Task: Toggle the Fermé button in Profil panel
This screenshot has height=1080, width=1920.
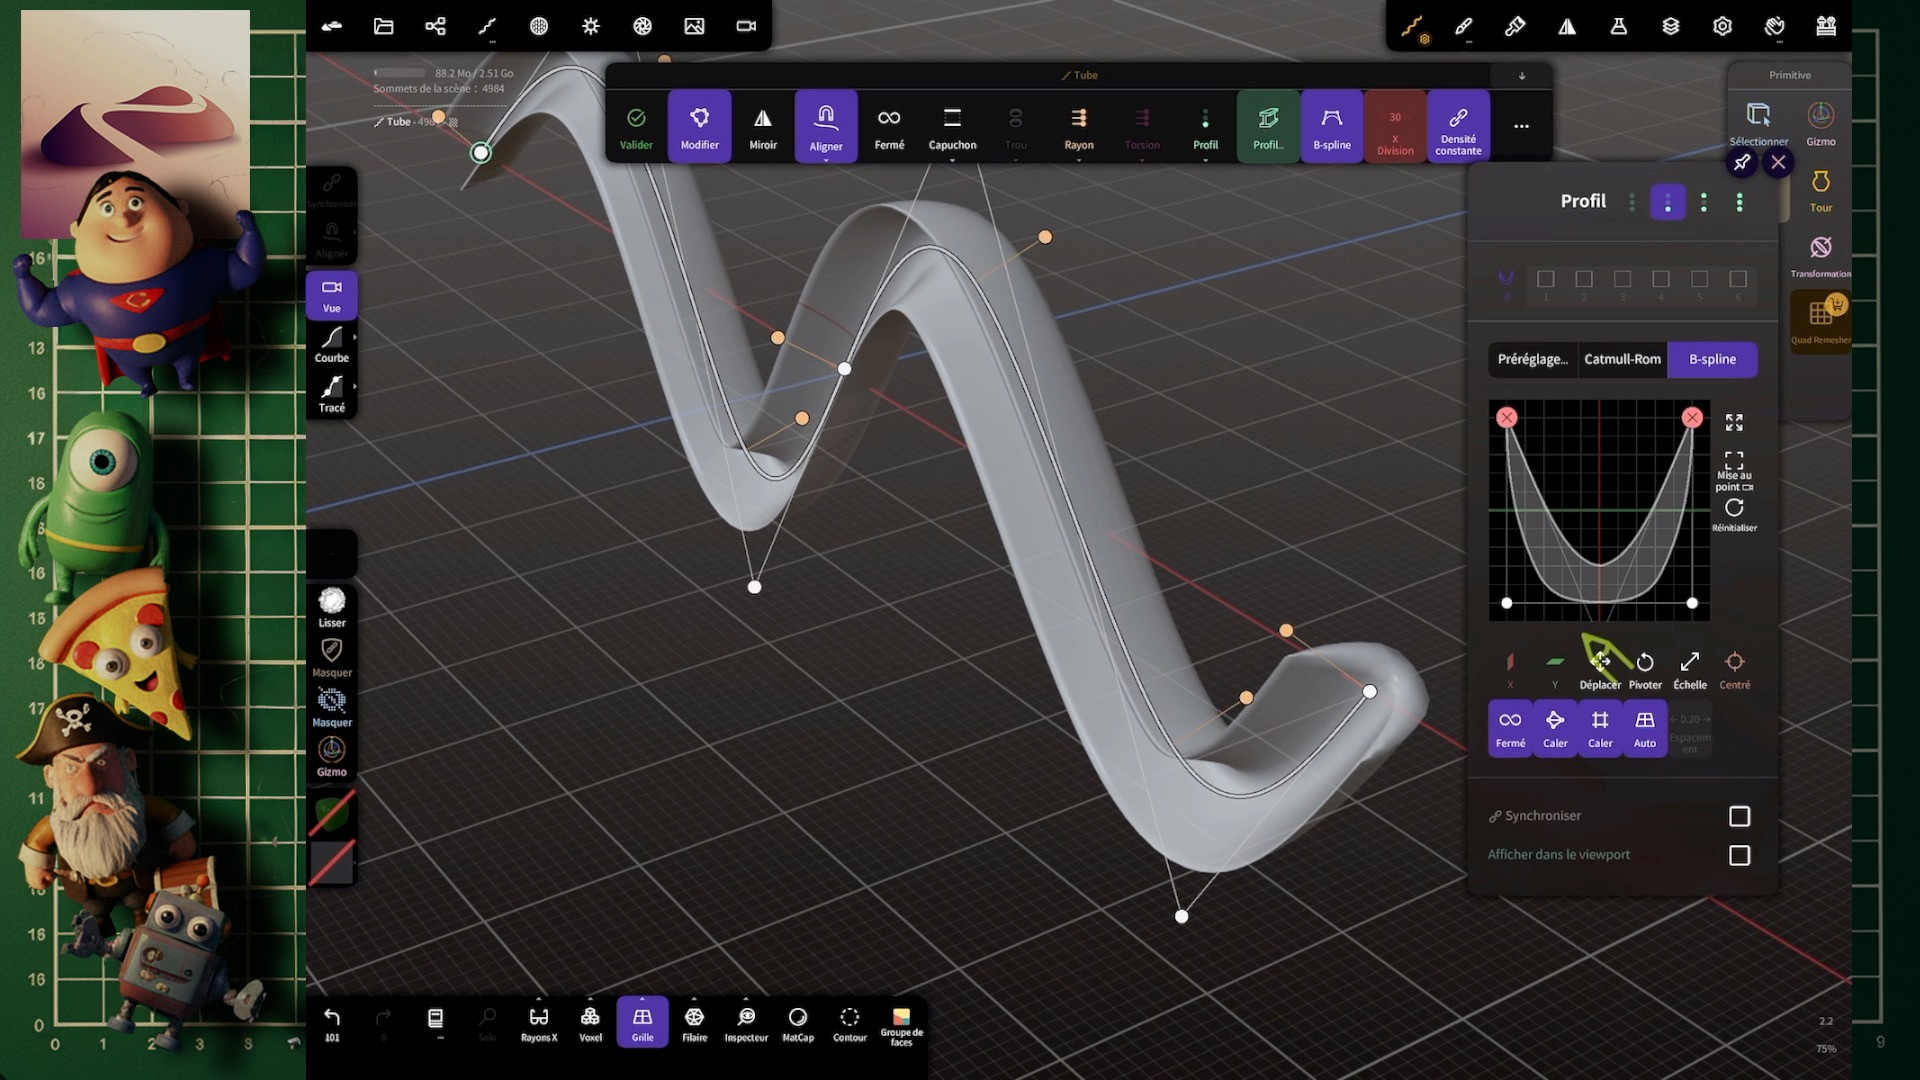Action: [x=1510, y=727]
